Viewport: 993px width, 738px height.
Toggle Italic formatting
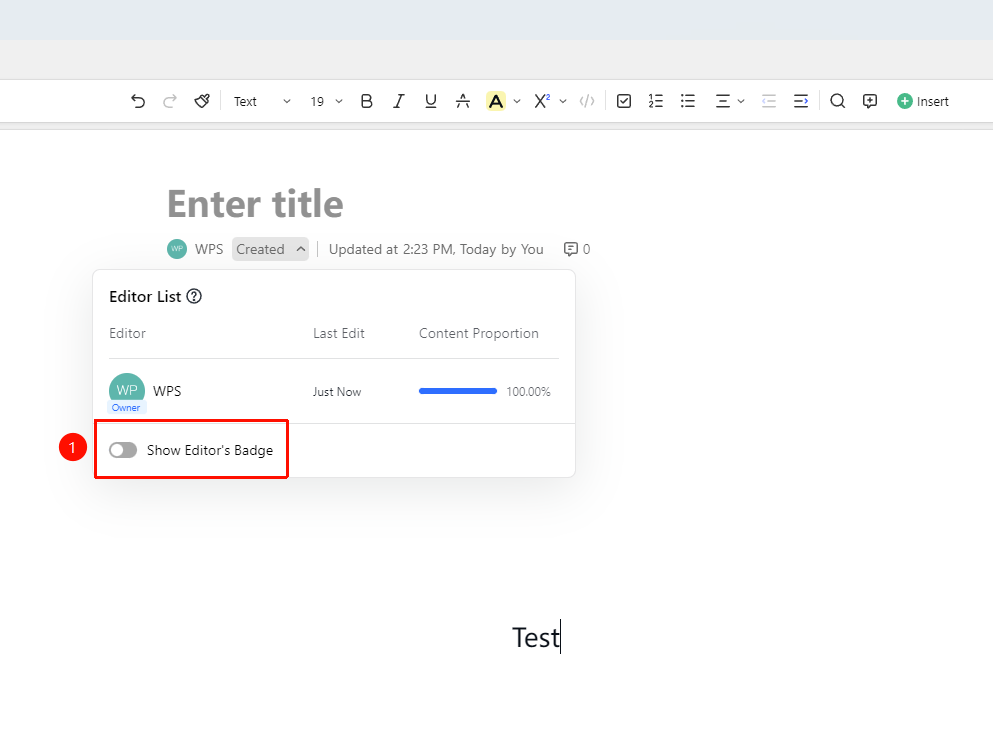[398, 101]
